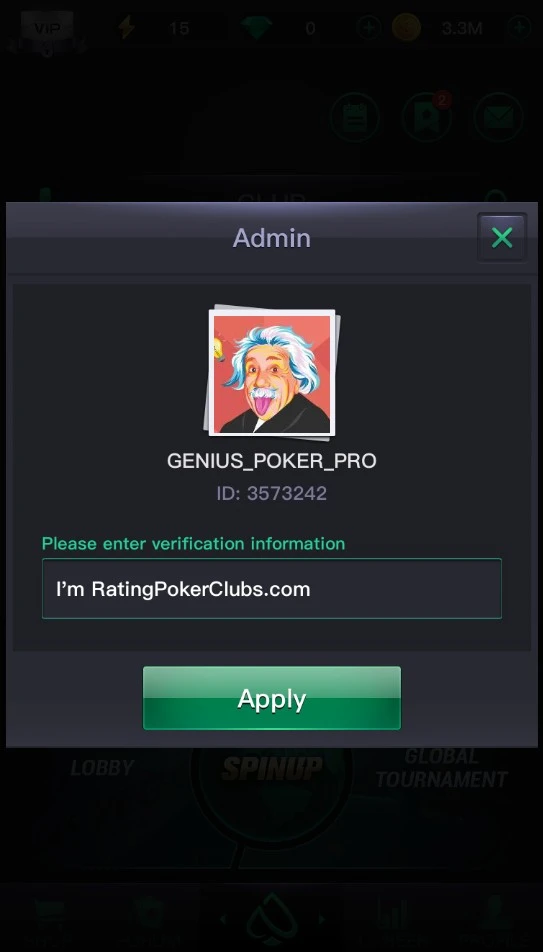
Task: Open the mail envelope inbox
Action: [499, 117]
